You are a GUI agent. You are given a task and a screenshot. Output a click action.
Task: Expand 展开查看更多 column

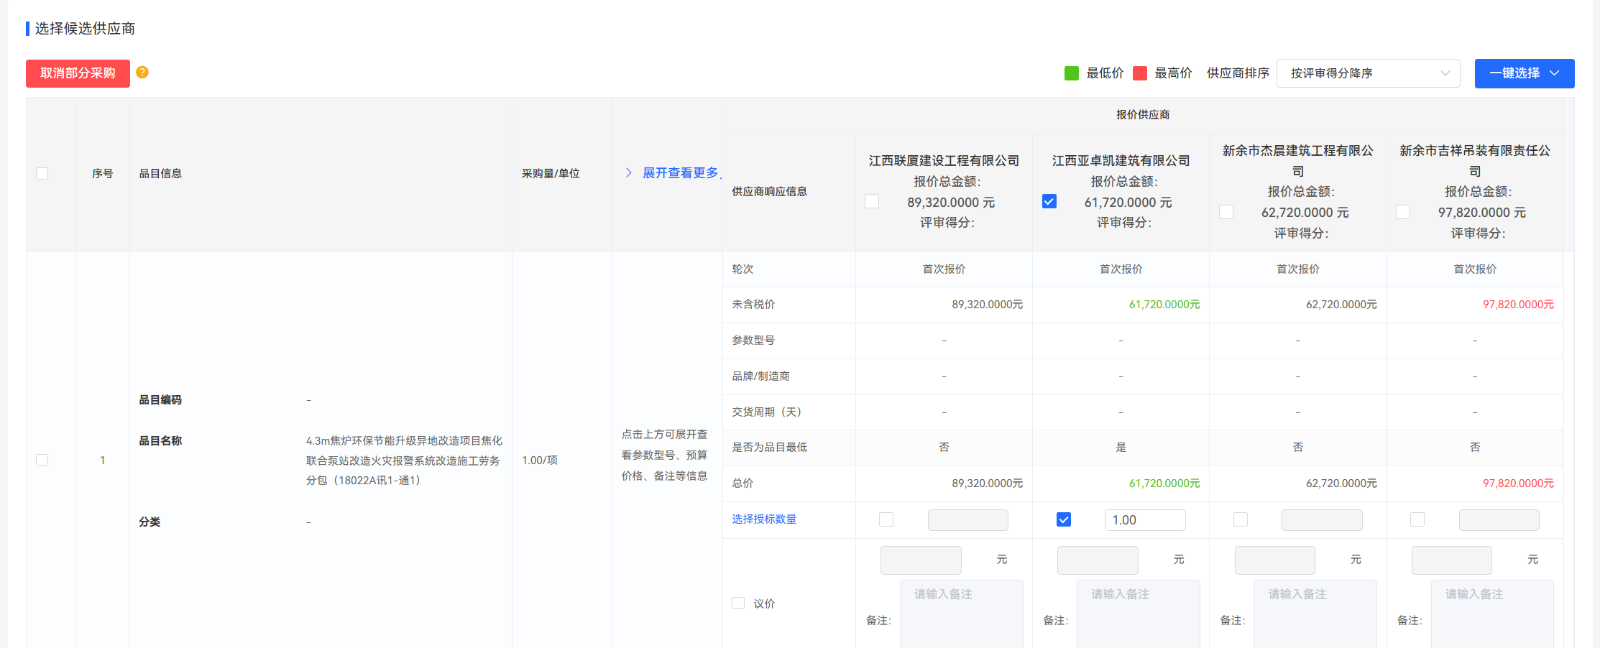[x=680, y=173]
